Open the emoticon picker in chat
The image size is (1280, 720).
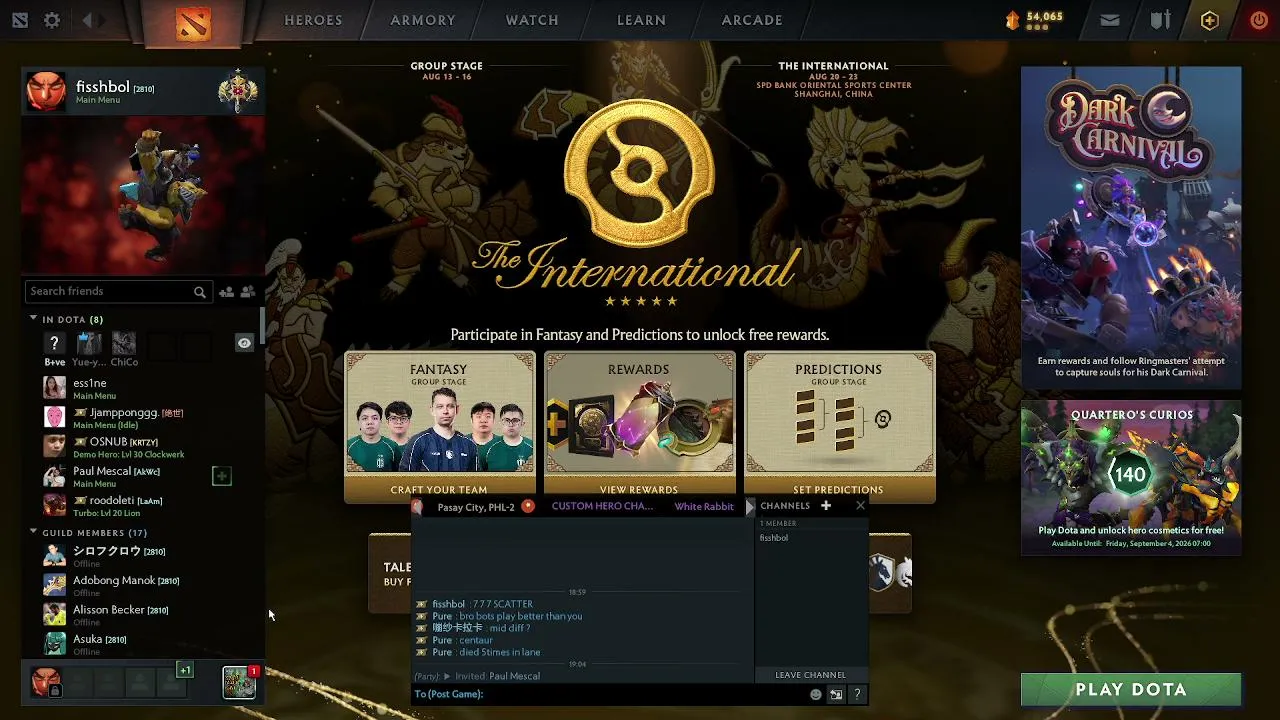click(816, 694)
